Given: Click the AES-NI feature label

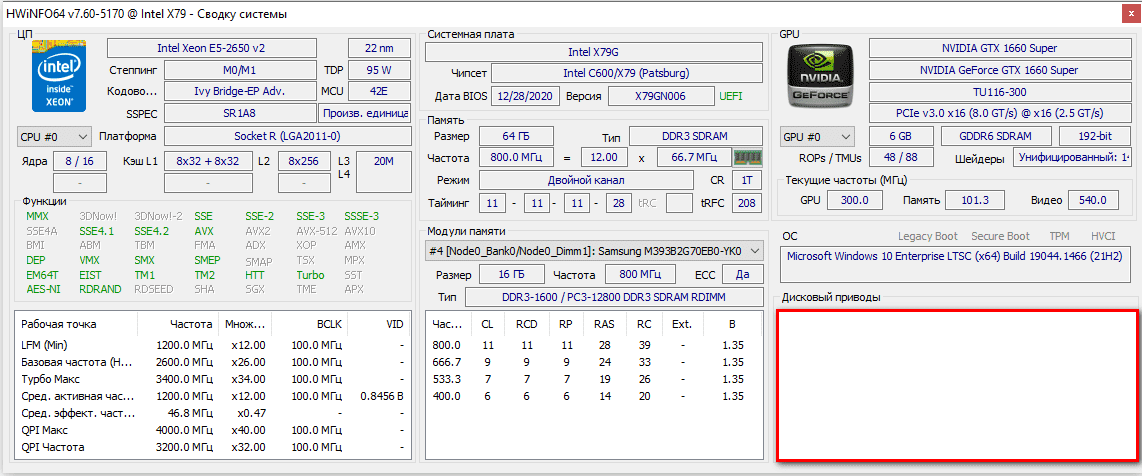Looking at the screenshot, I should tap(43, 289).
